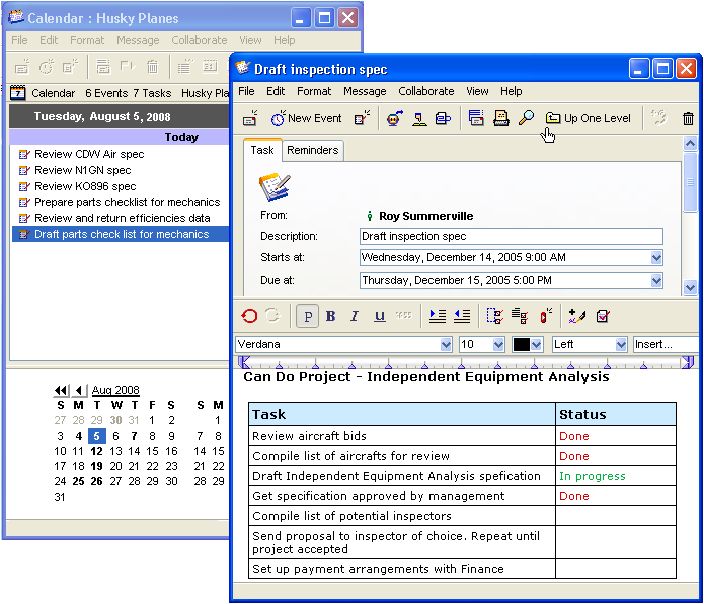Click the trash can delete icon

coord(688,118)
